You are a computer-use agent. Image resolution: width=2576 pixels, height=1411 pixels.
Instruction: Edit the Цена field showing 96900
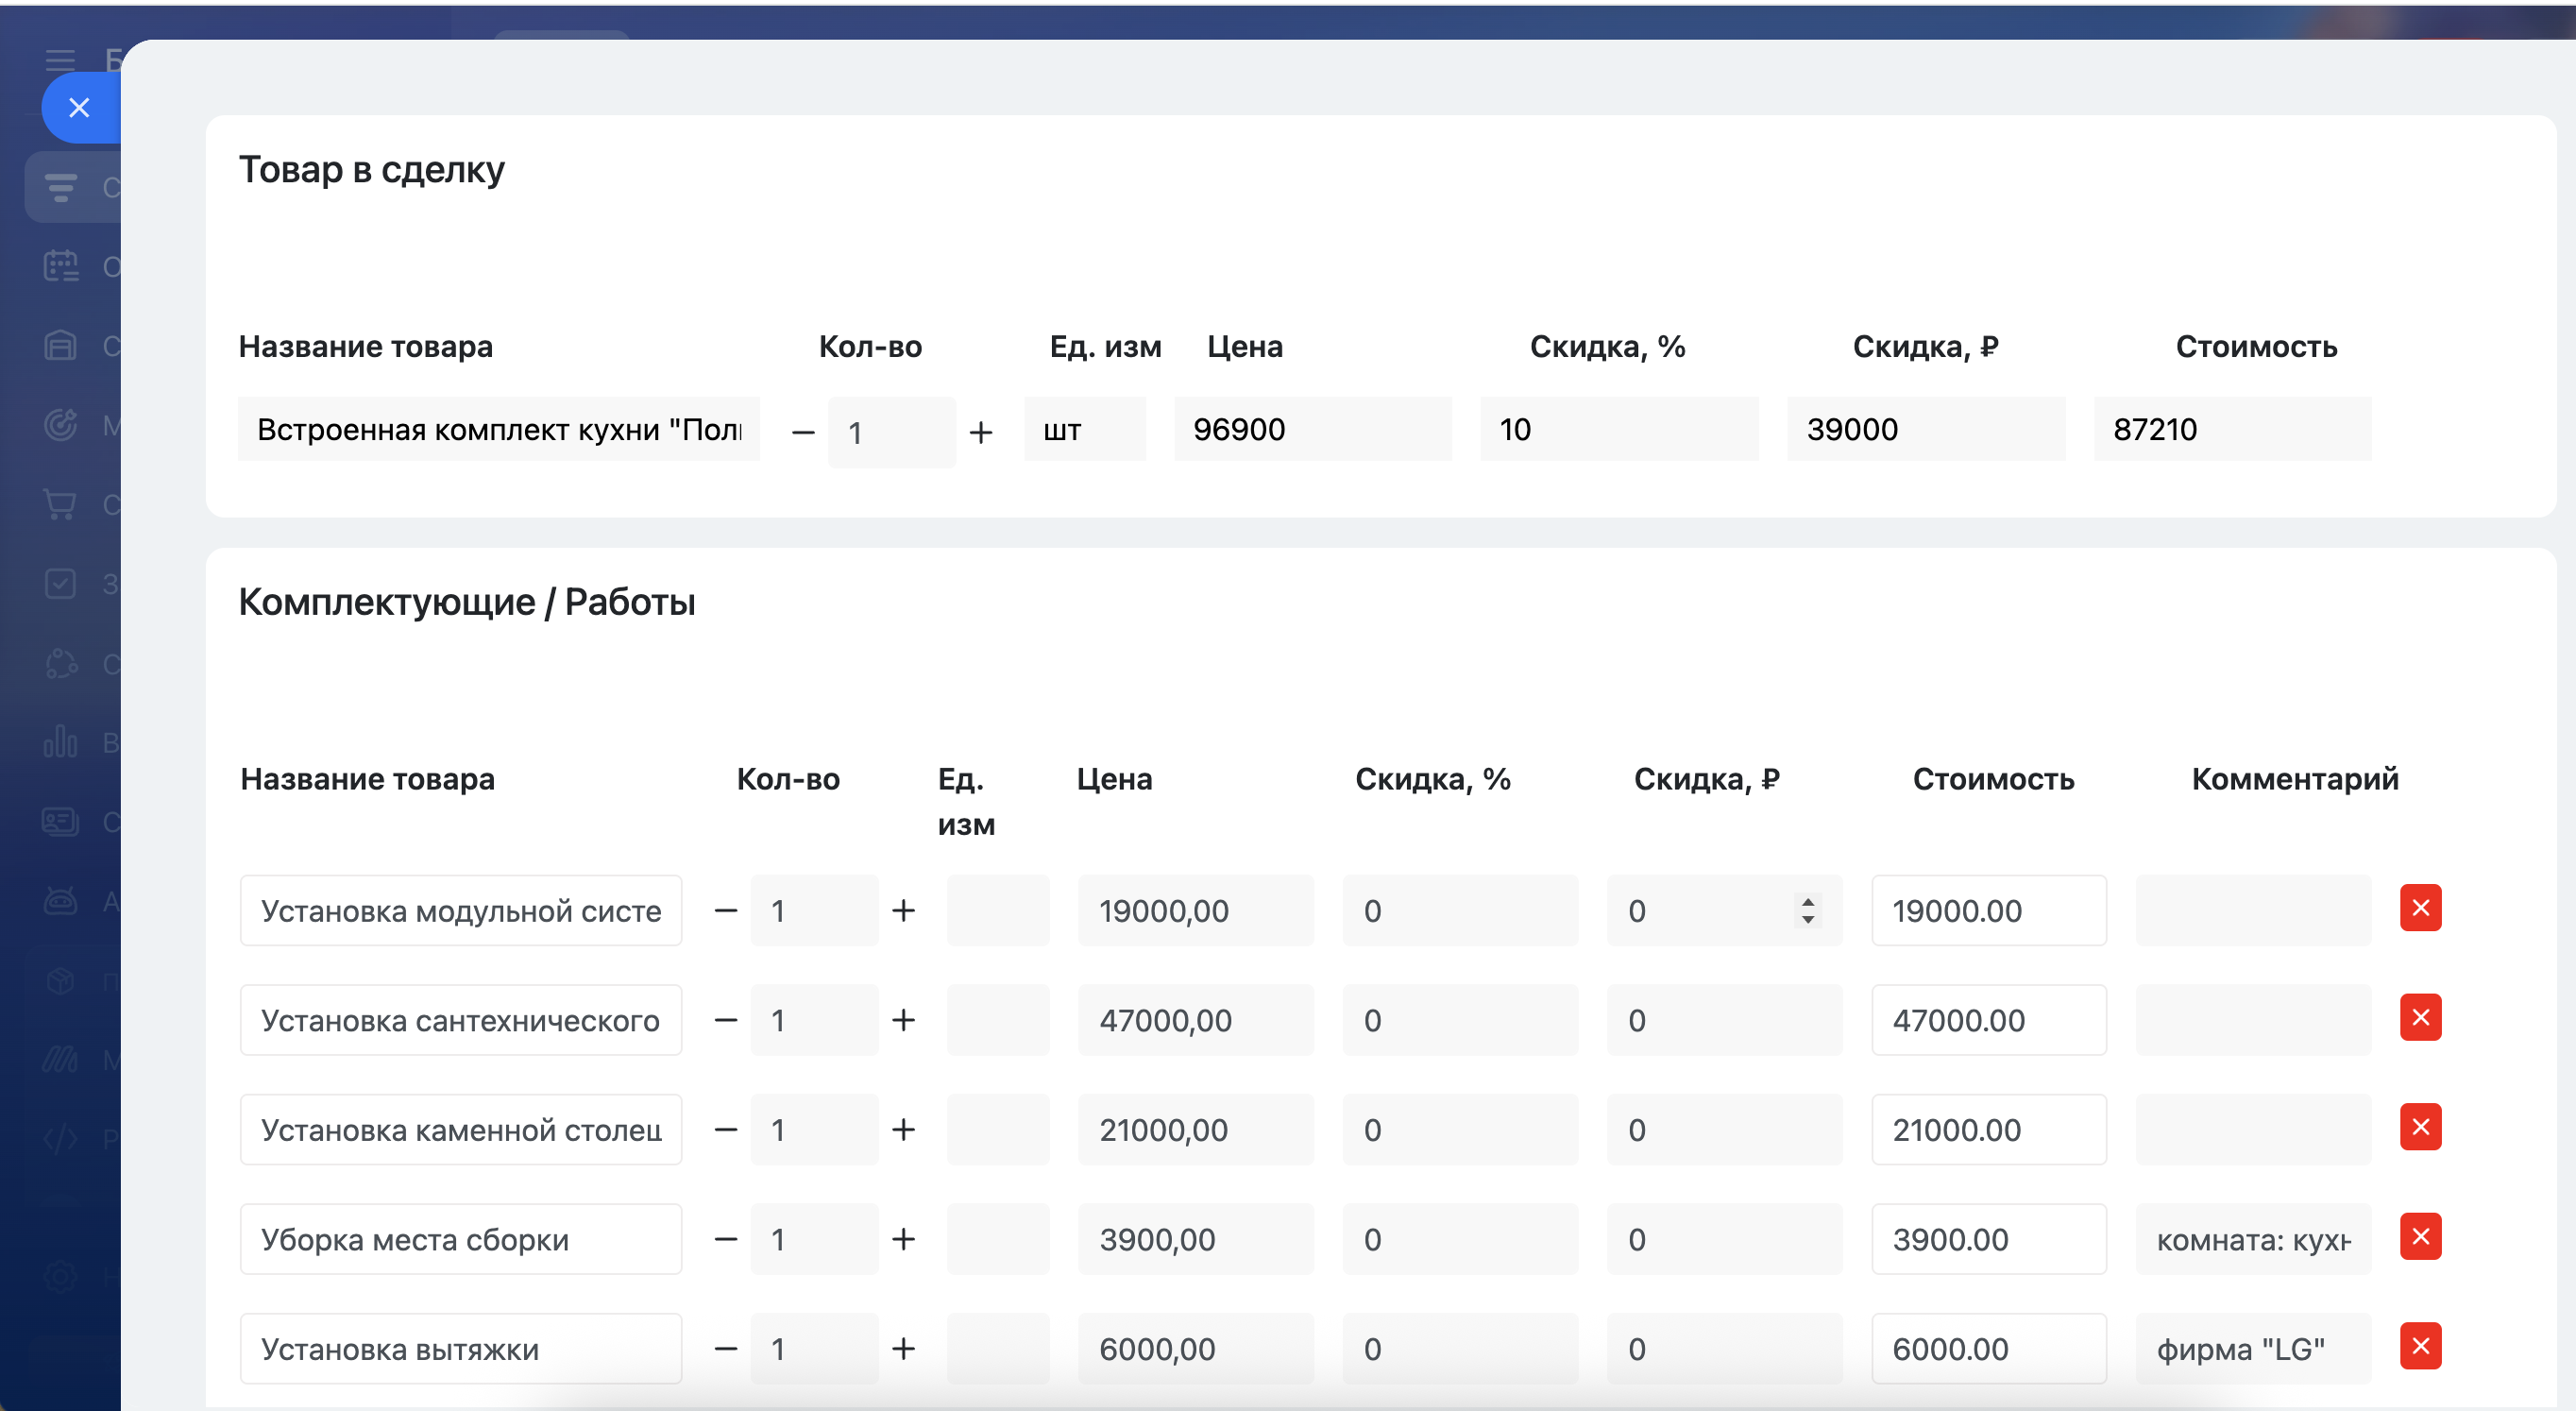click(1312, 429)
